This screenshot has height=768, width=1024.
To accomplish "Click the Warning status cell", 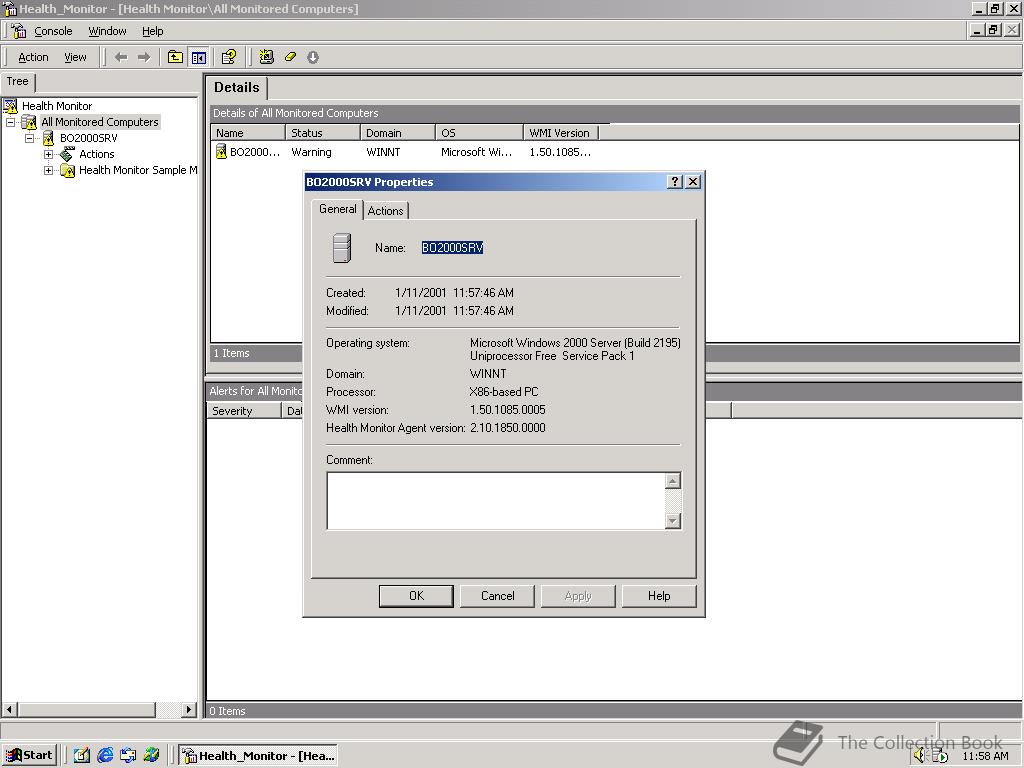I will [312, 152].
